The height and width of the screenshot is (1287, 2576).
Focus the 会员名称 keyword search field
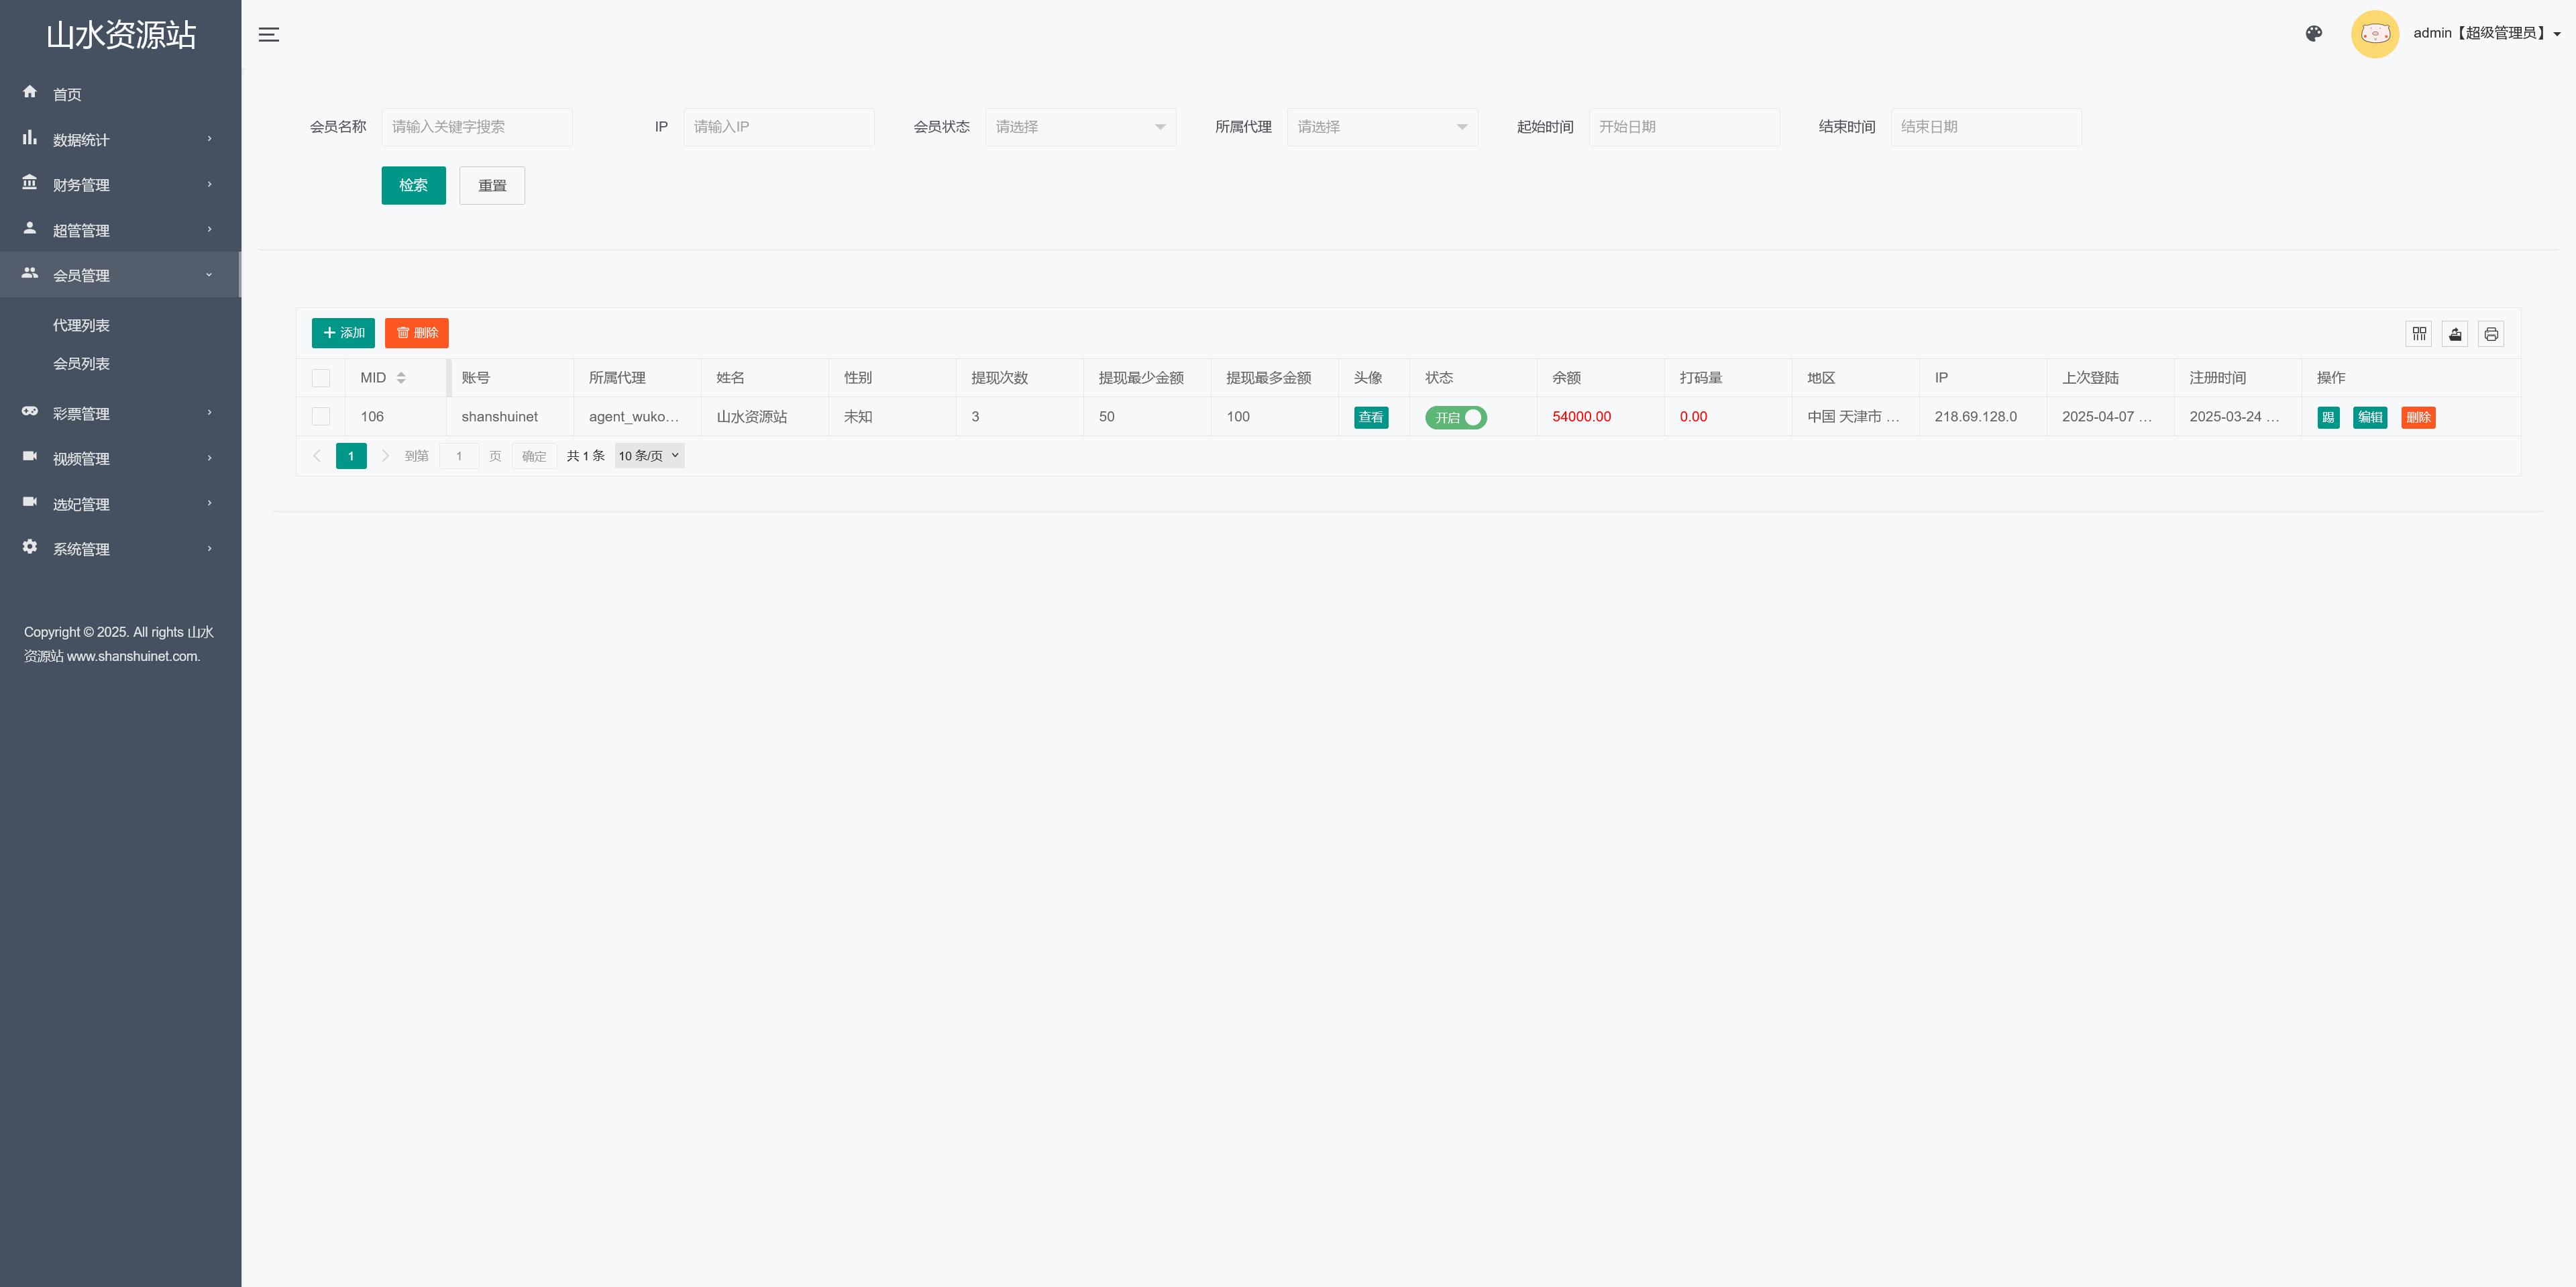pos(476,127)
